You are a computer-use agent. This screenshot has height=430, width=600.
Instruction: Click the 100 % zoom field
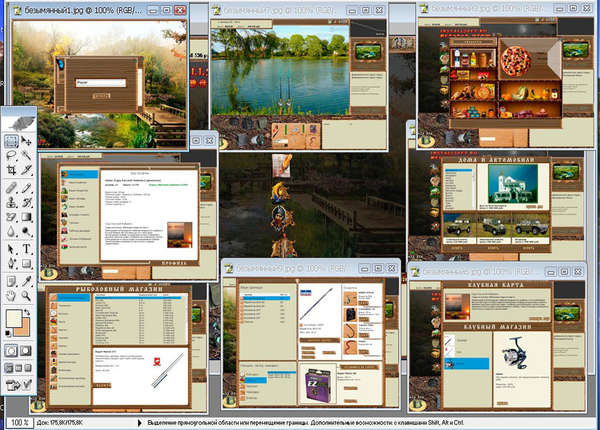tap(18, 422)
